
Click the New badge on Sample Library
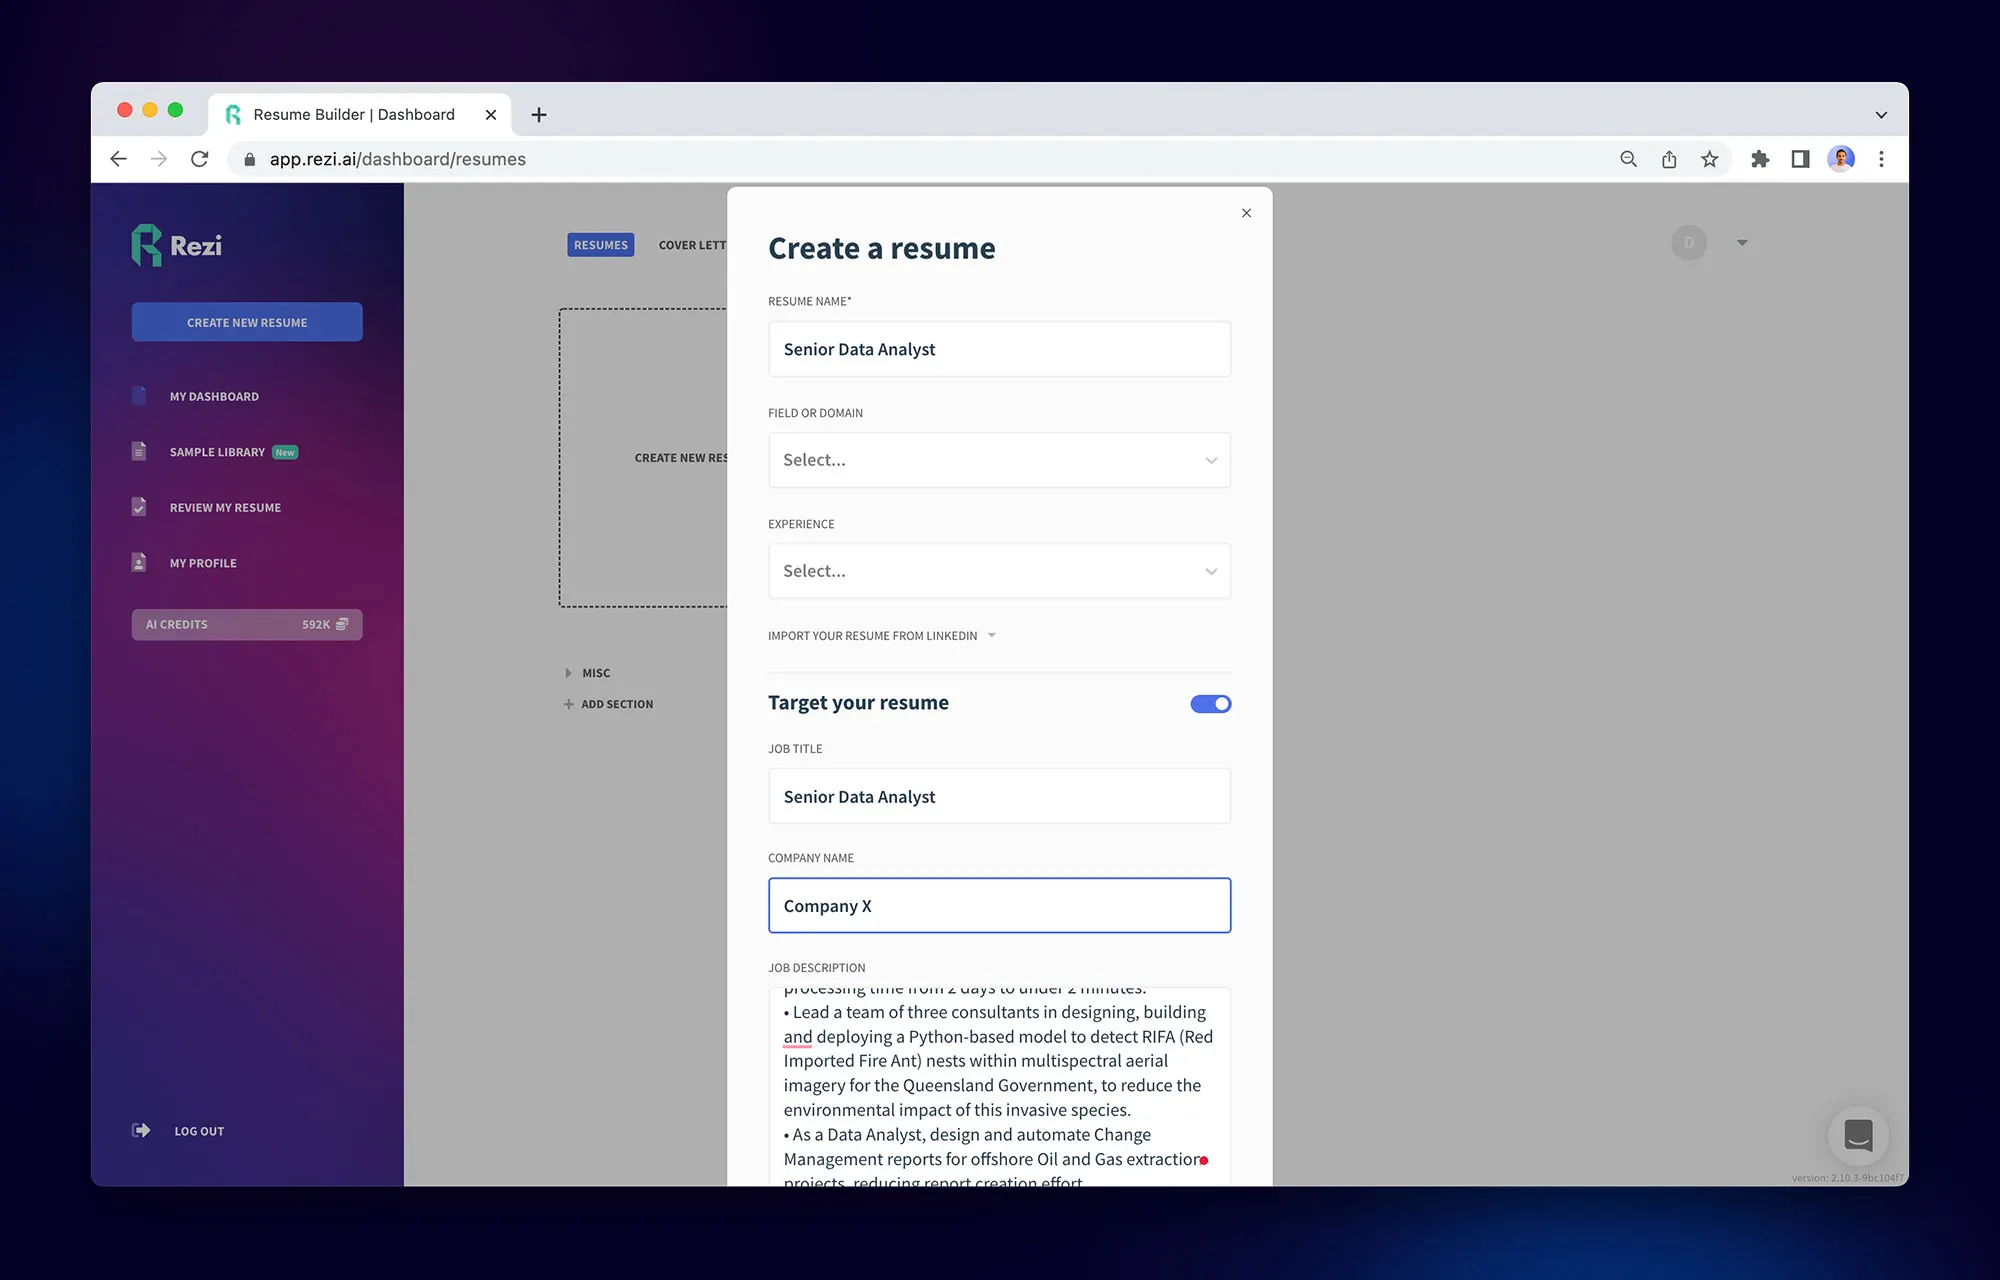285,452
